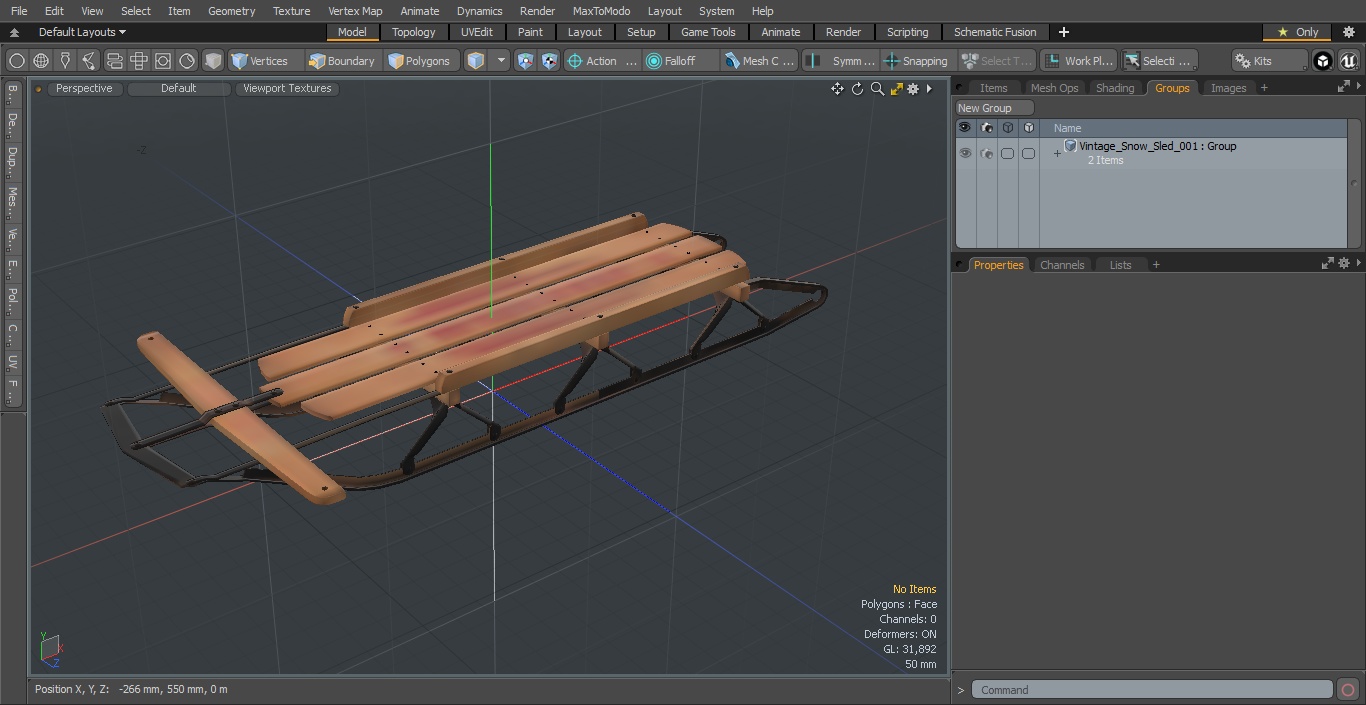The image size is (1366, 705).
Task: Click the layout settings gear at top right
Action: [1348, 32]
